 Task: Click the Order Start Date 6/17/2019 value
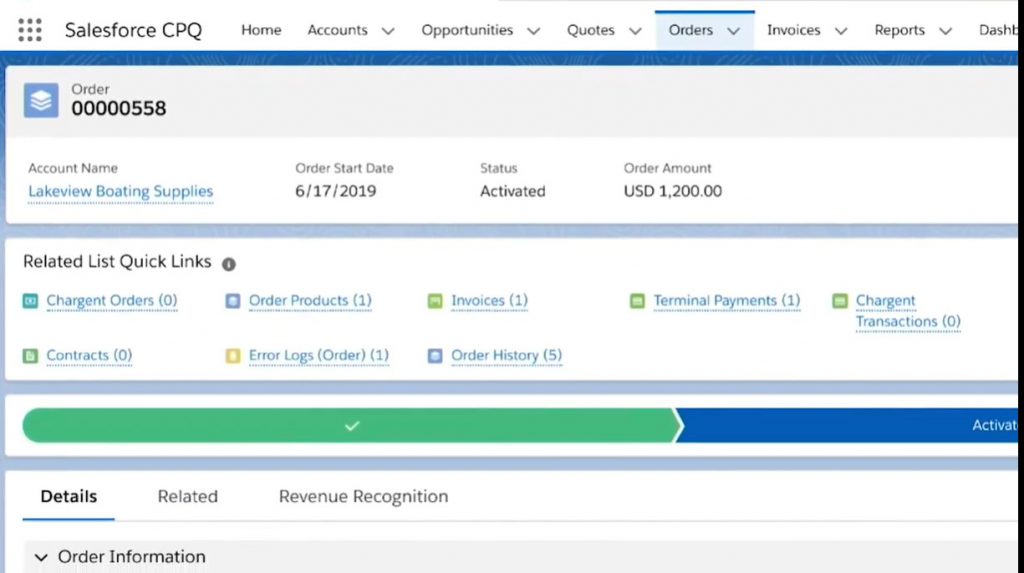[x=336, y=191]
